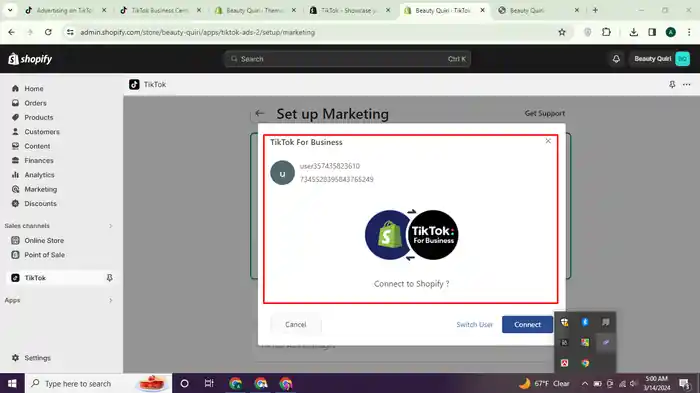View site information icon

(70, 32)
